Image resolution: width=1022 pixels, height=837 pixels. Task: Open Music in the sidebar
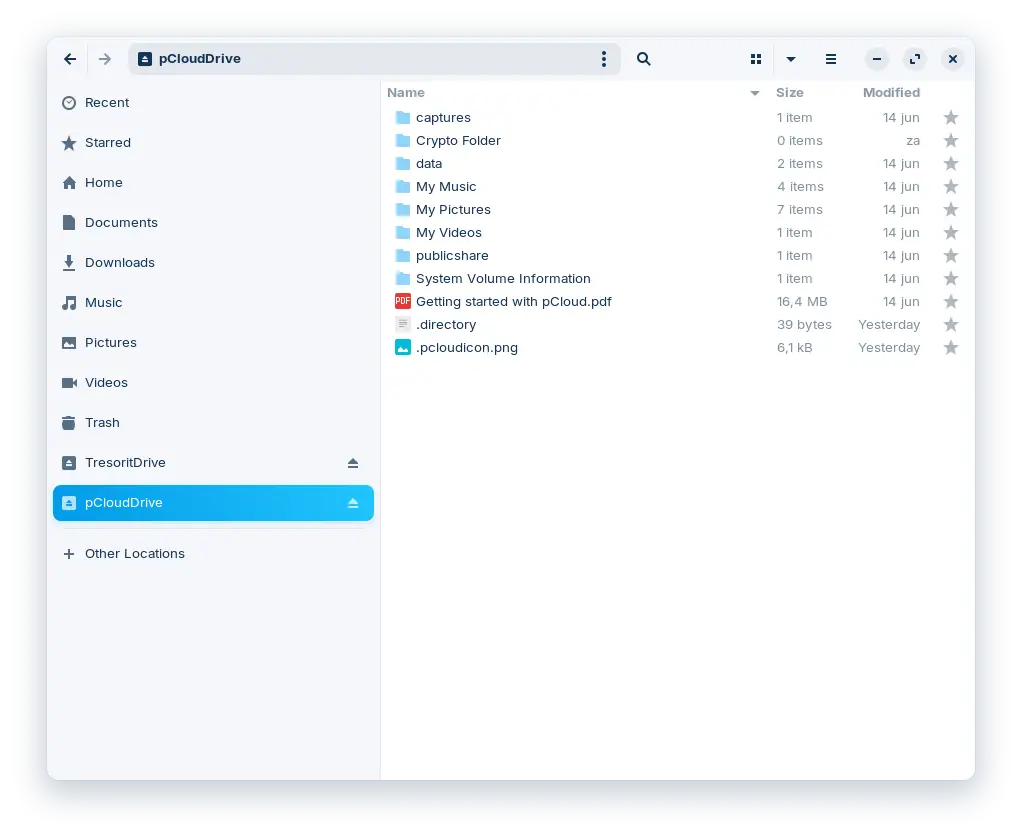[x=213, y=302]
